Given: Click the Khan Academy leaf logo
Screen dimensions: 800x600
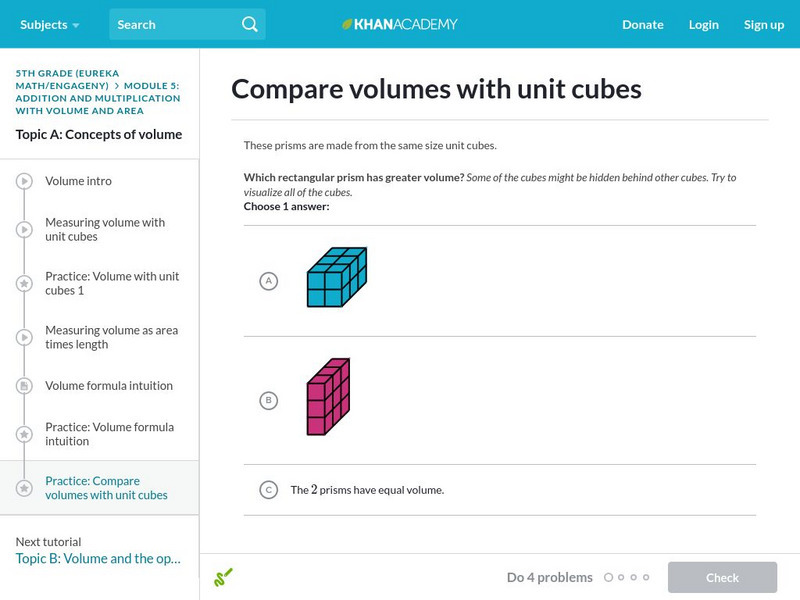Looking at the screenshot, I should click(348, 24).
